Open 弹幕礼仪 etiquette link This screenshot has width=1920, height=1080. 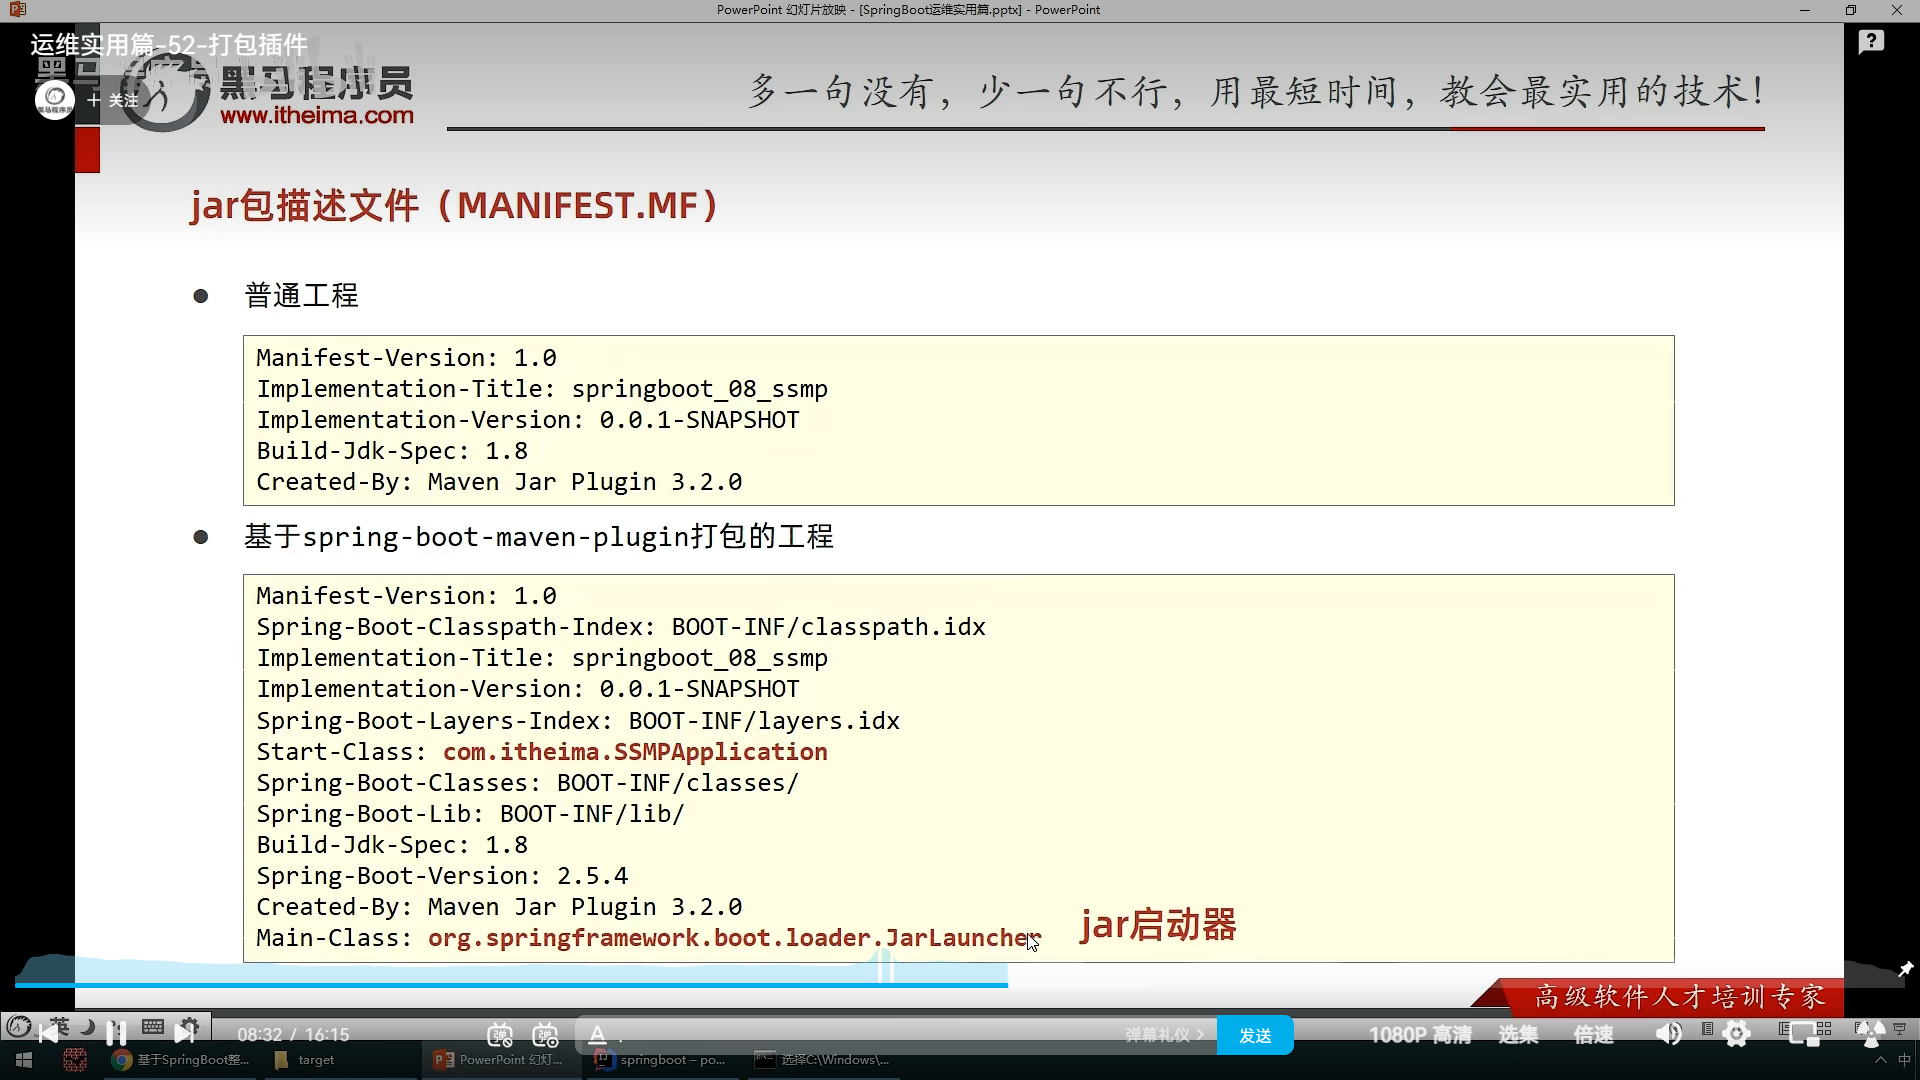coord(1163,1035)
